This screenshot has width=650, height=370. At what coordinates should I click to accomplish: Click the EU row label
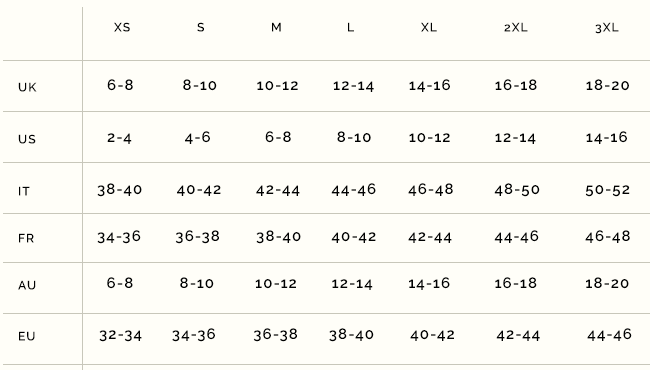pos(27,336)
